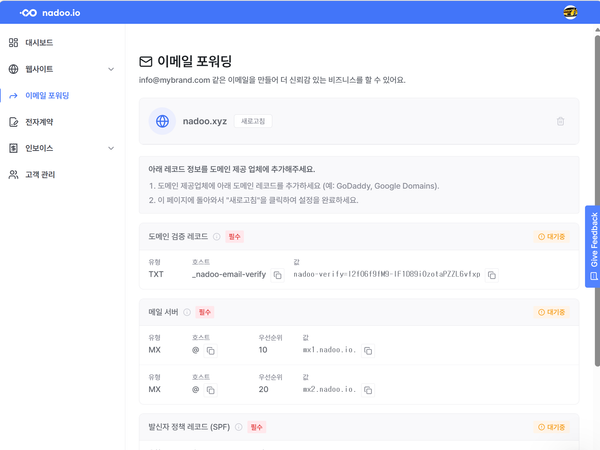Copy the _nadoo-email-verify host value

click(277, 275)
